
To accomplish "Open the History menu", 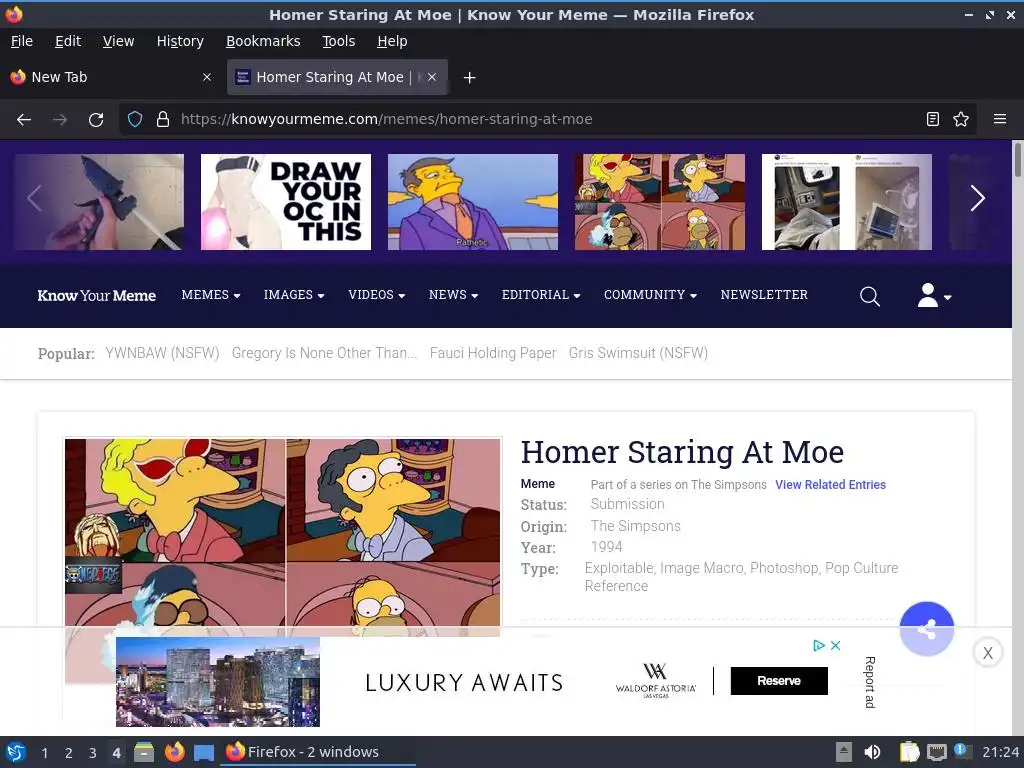I will pyautogui.click(x=180, y=41).
